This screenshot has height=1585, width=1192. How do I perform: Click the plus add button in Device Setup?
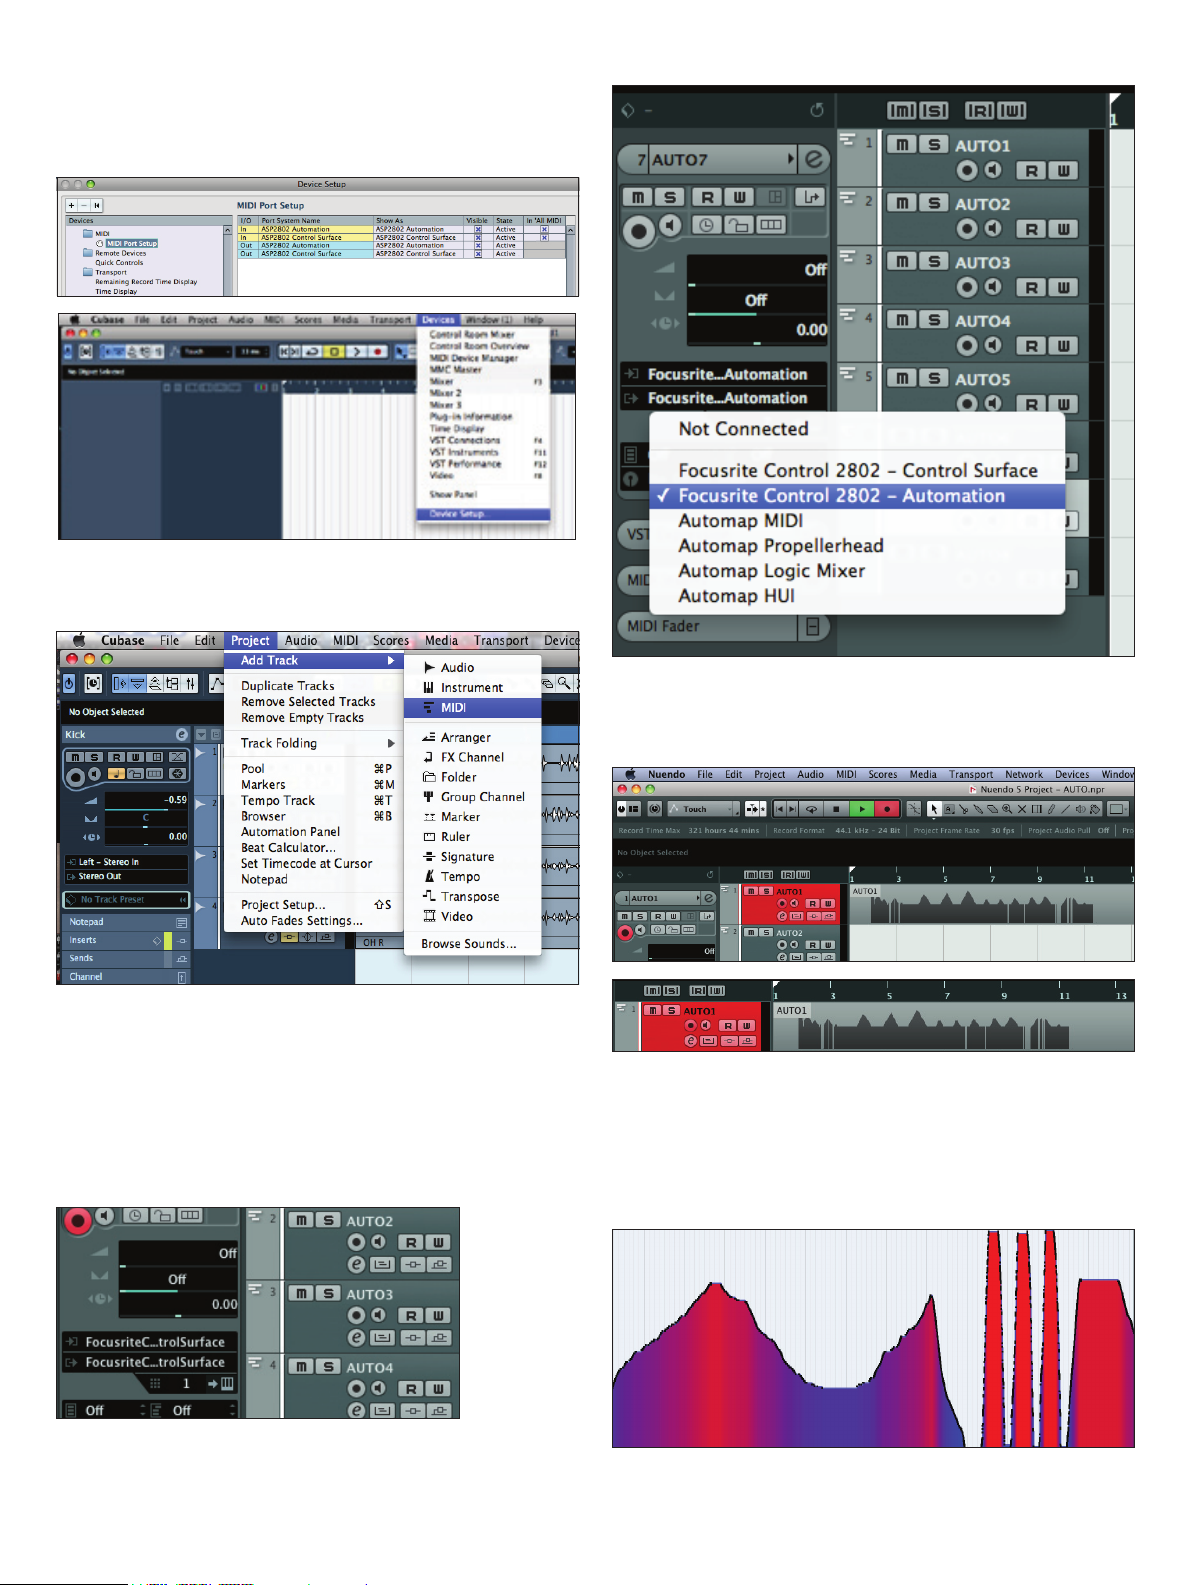point(72,205)
